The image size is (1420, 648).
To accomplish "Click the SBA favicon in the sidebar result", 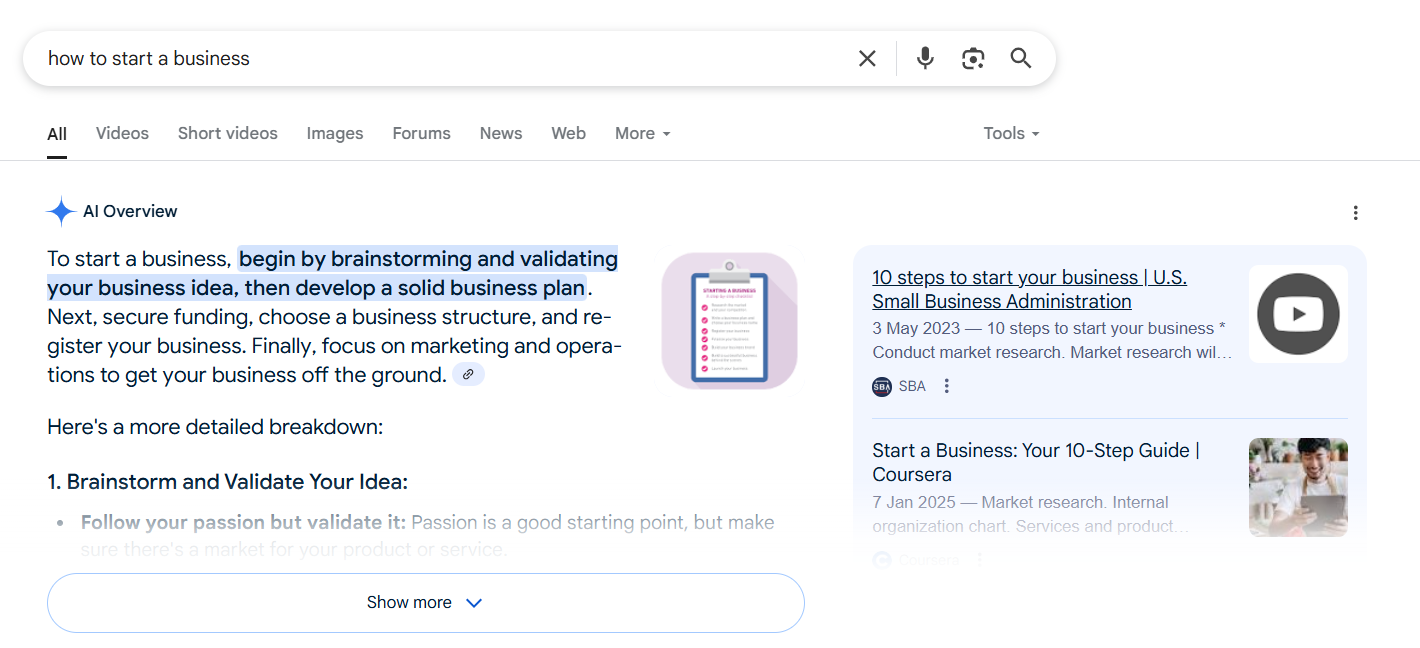I will pos(881,386).
